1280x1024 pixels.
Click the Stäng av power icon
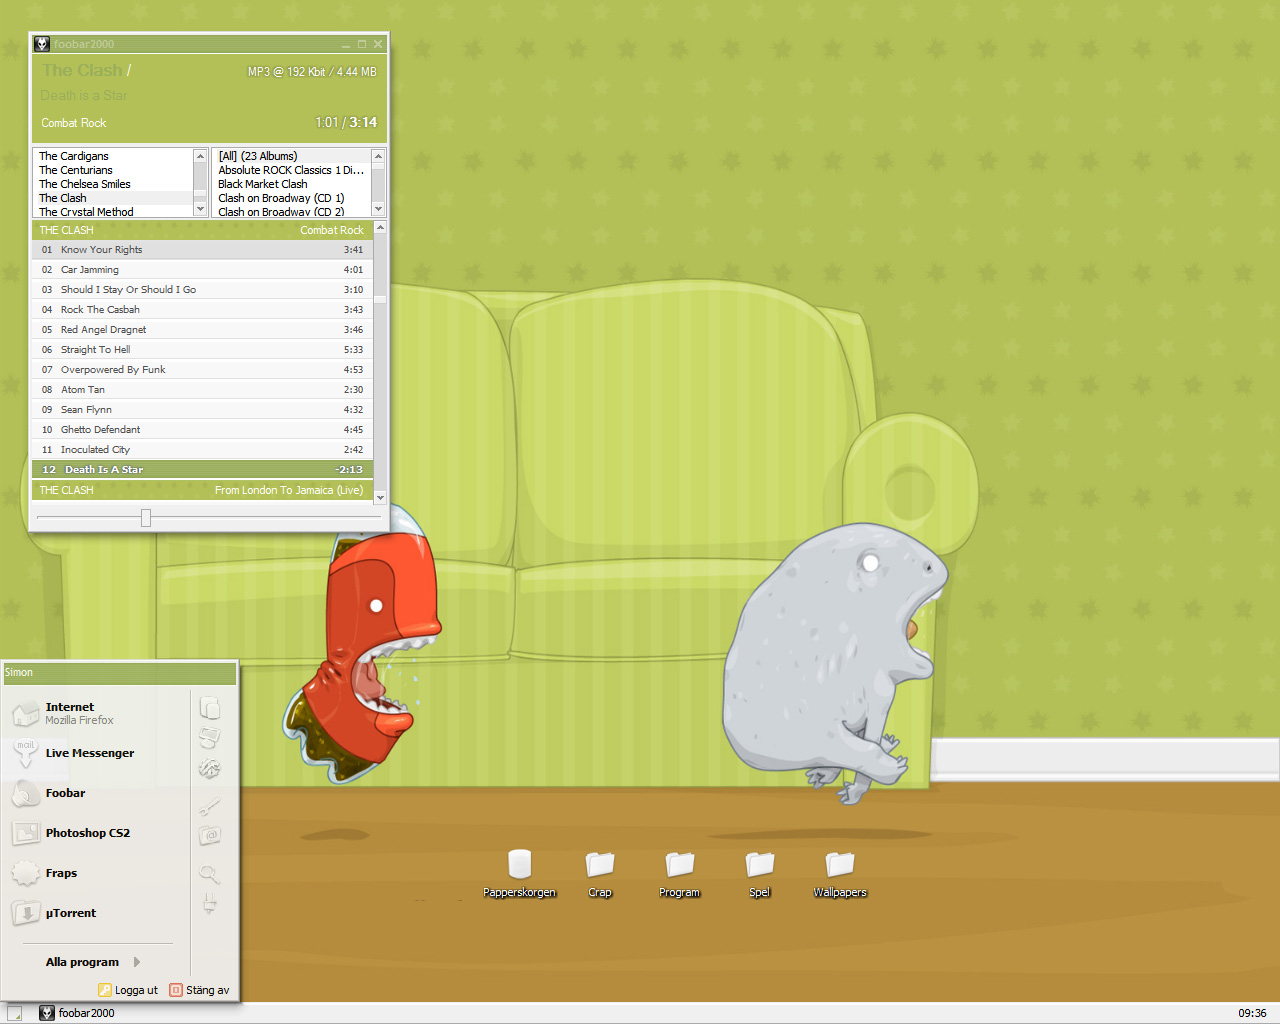[x=176, y=990]
